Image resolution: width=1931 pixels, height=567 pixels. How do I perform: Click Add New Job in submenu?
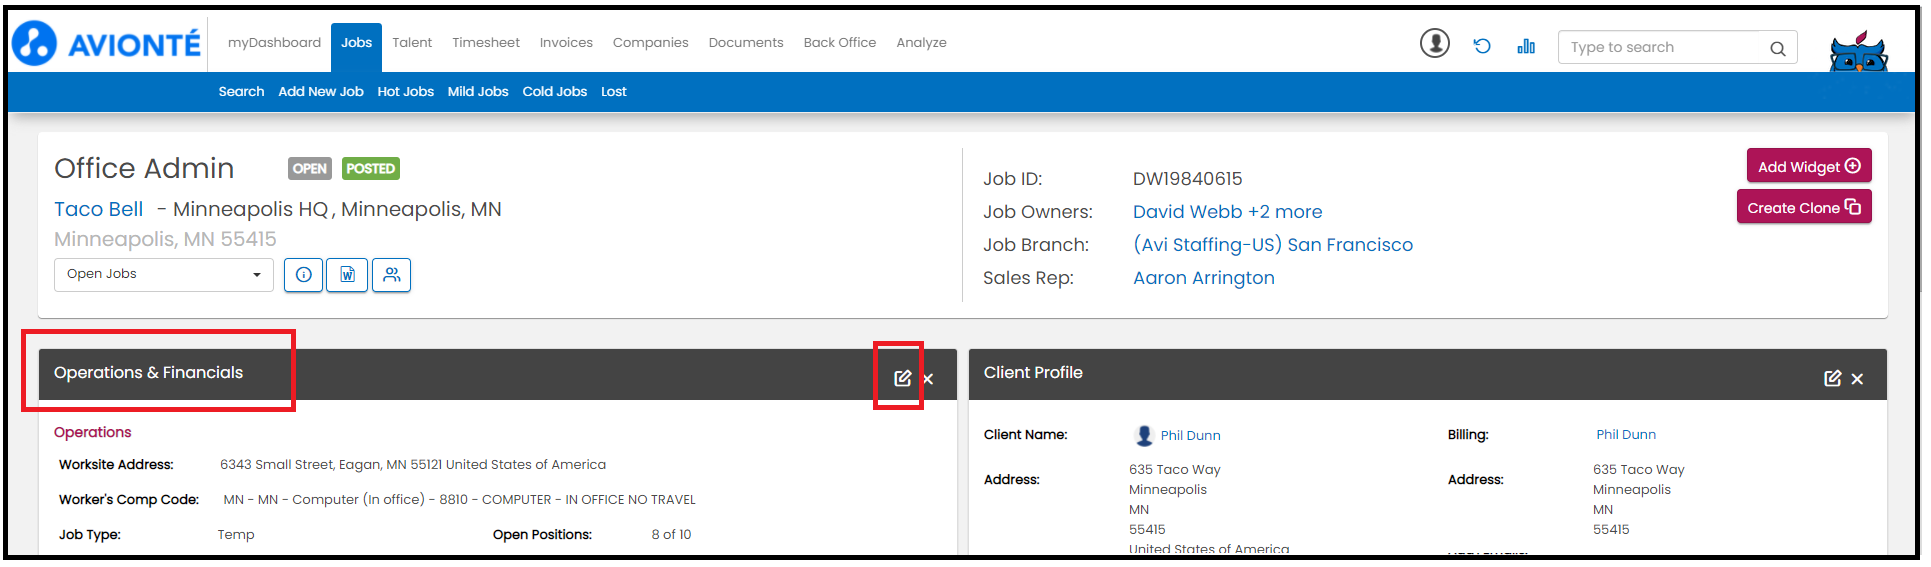pos(321,92)
